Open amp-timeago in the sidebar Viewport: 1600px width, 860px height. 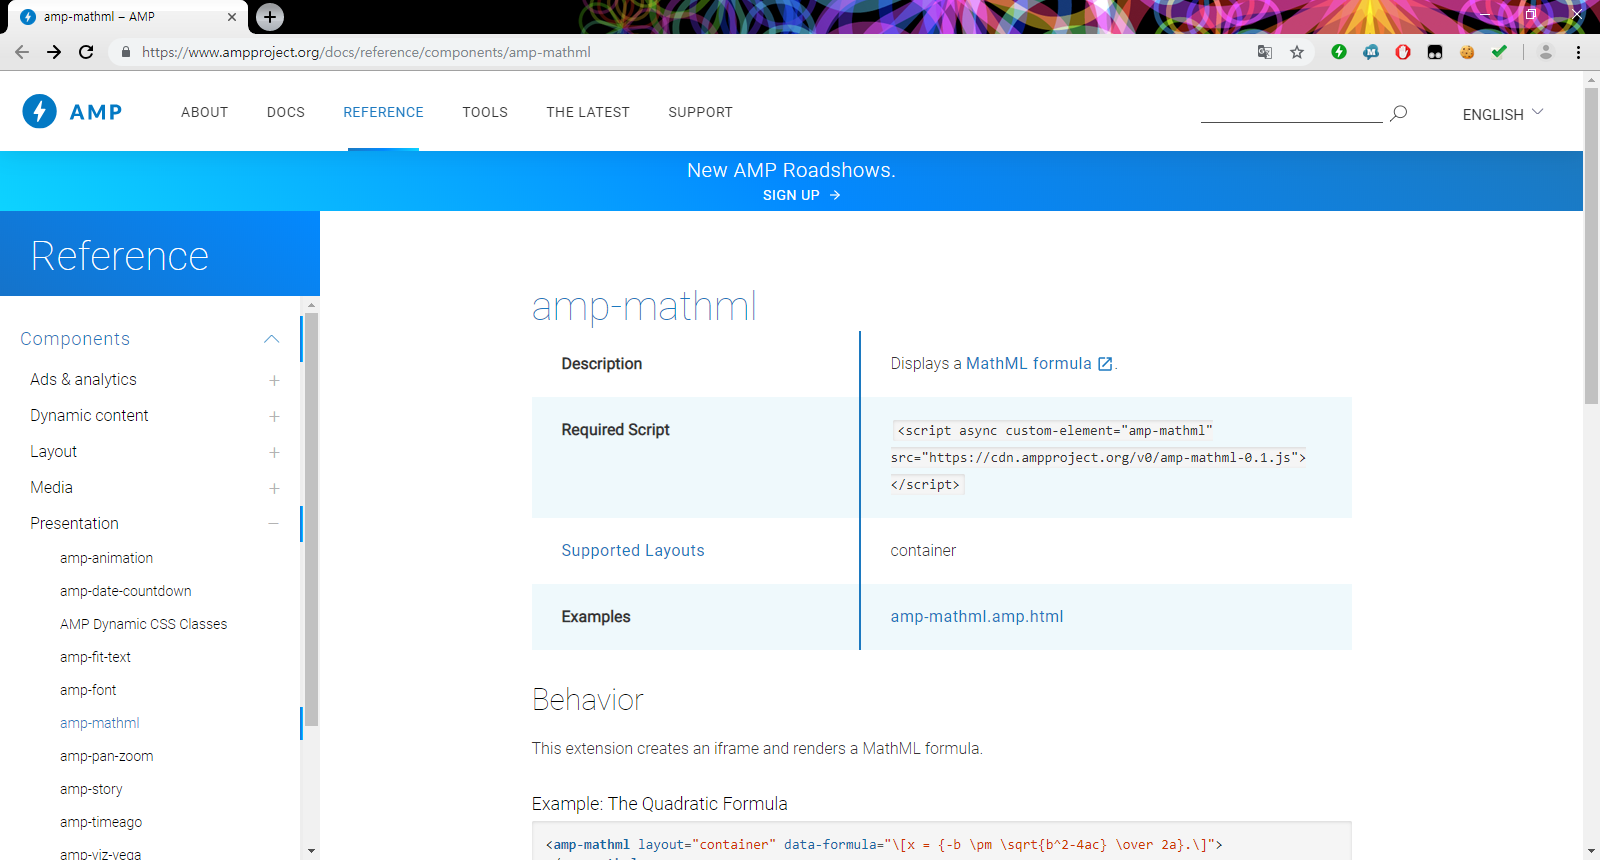click(101, 822)
